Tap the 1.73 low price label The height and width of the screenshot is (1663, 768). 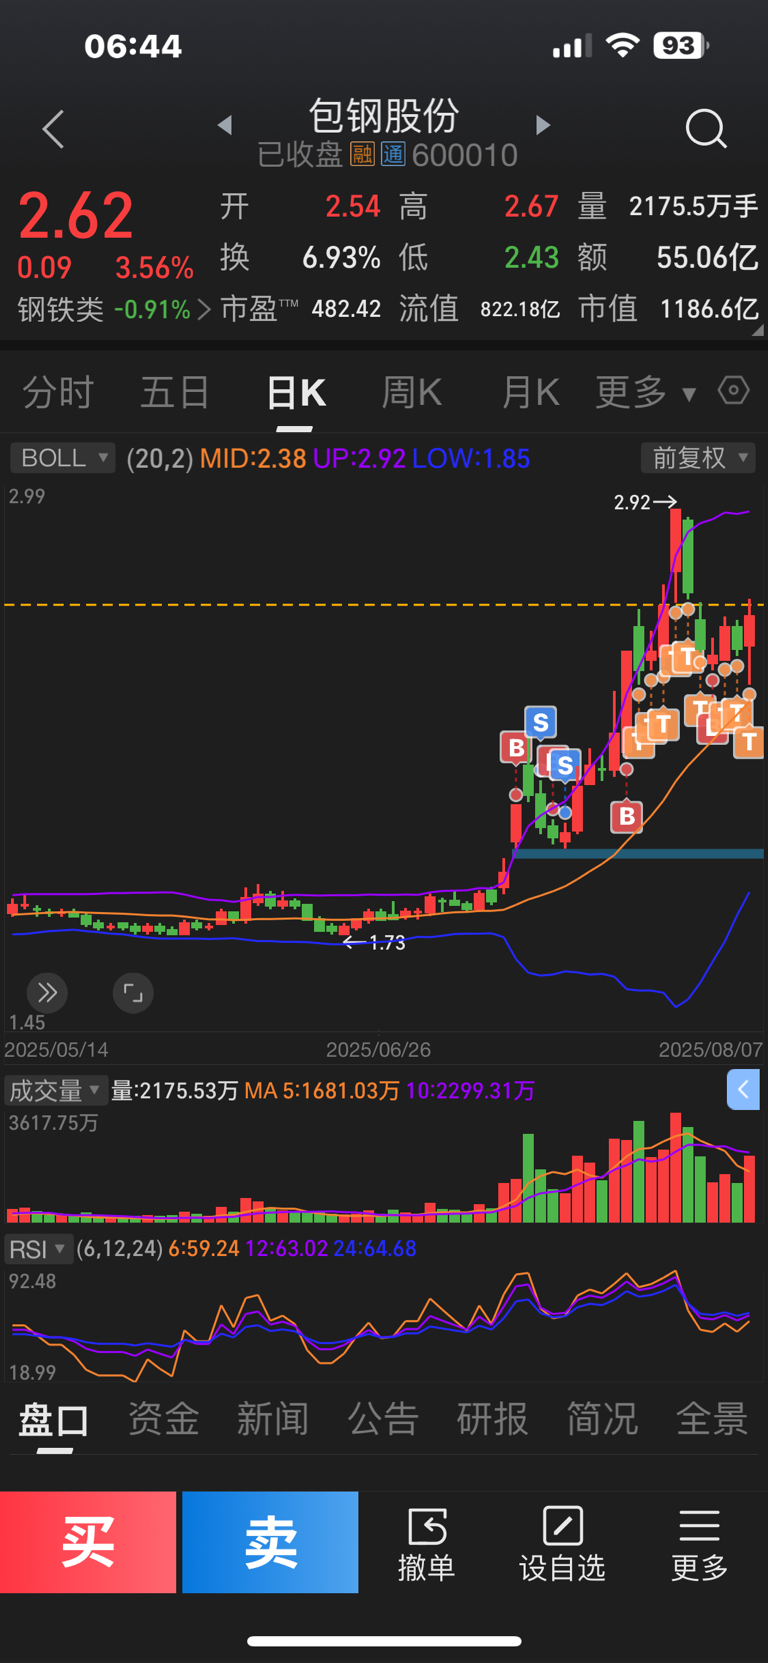[387, 942]
